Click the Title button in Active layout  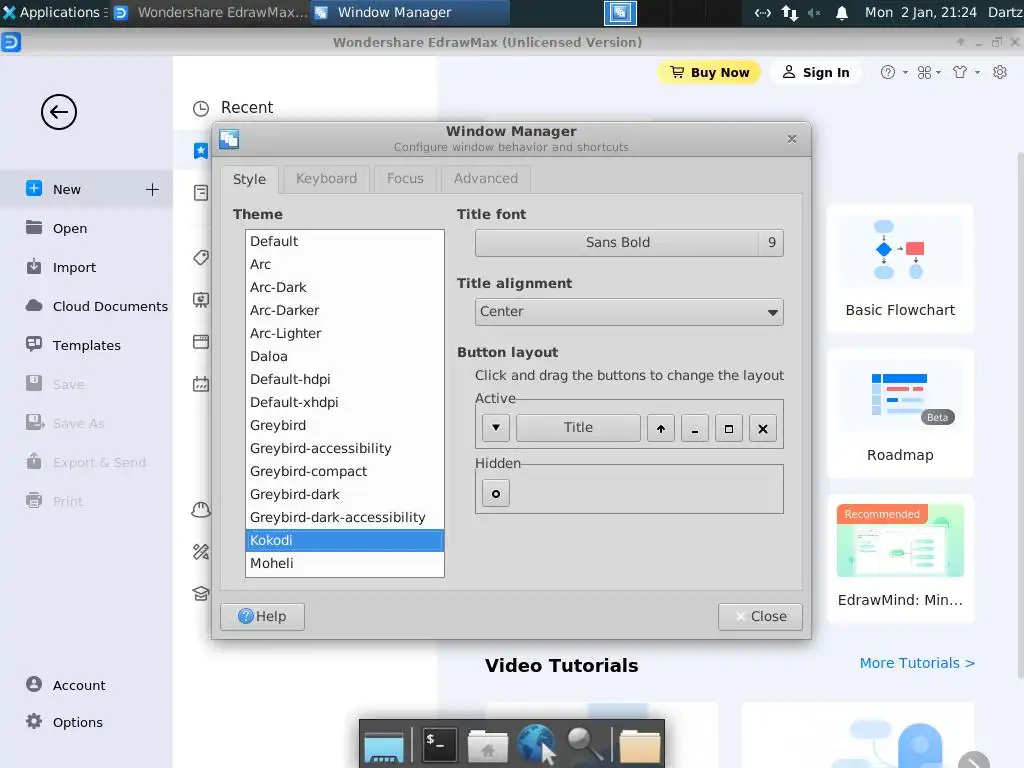pos(578,428)
